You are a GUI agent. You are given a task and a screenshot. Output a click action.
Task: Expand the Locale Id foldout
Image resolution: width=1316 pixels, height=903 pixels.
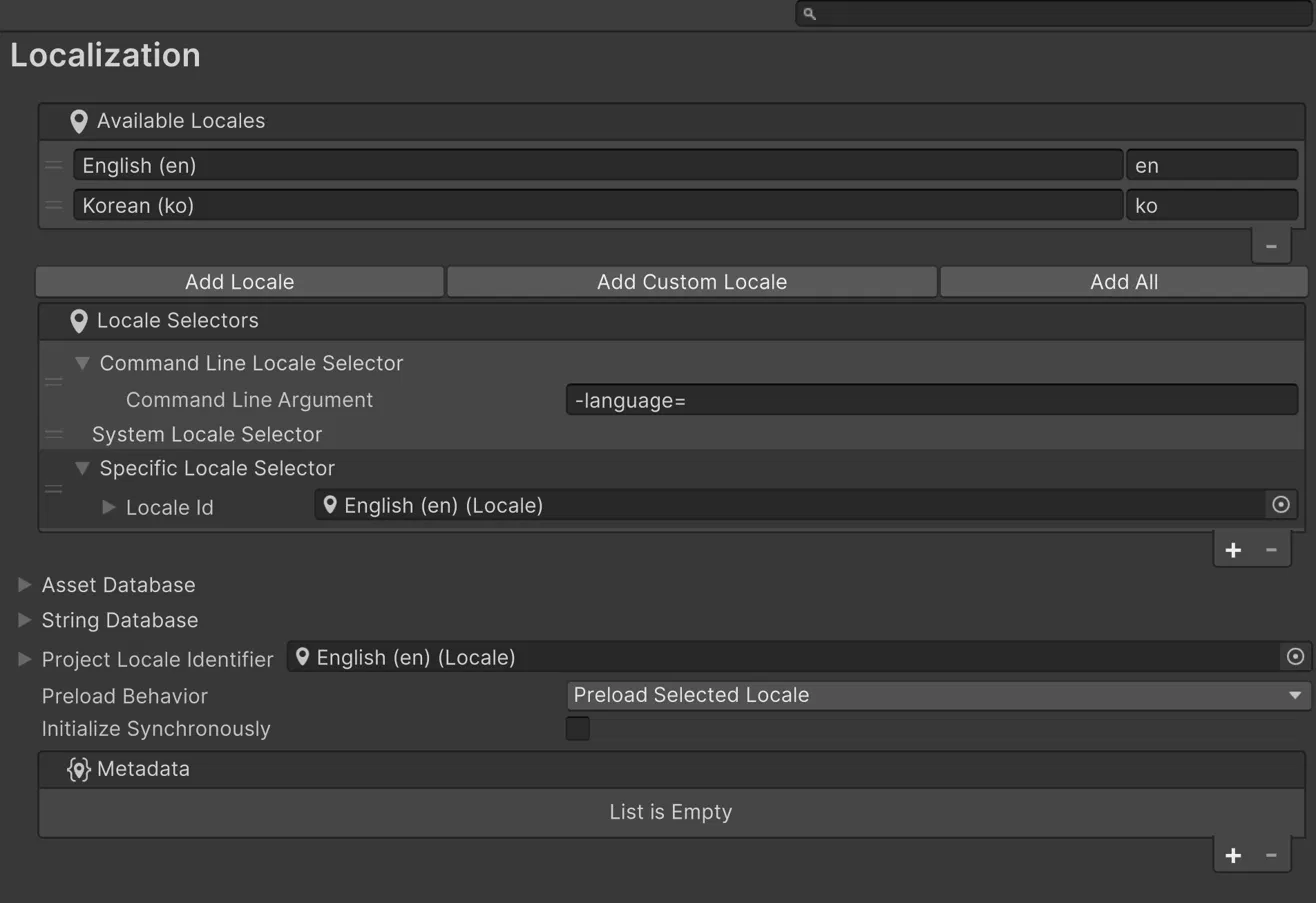click(109, 507)
